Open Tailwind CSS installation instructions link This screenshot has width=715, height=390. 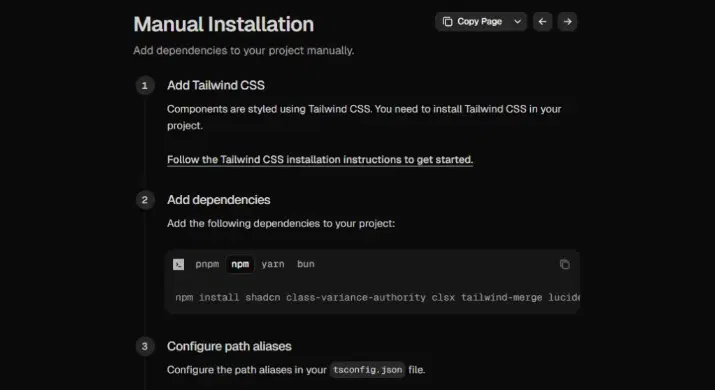click(320, 160)
